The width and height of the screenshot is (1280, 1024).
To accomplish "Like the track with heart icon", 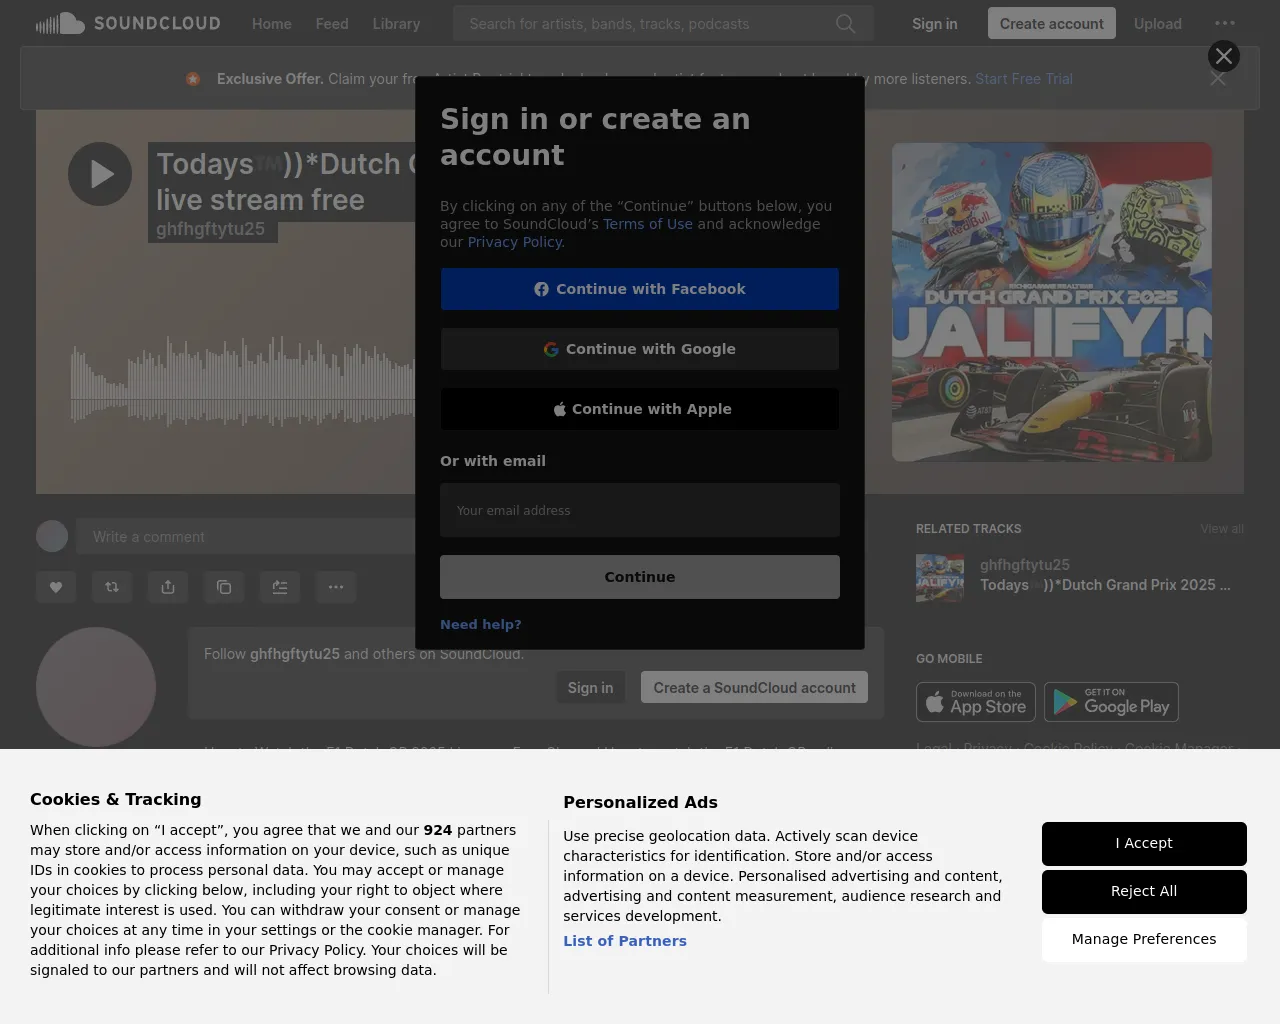I will 56,587.
